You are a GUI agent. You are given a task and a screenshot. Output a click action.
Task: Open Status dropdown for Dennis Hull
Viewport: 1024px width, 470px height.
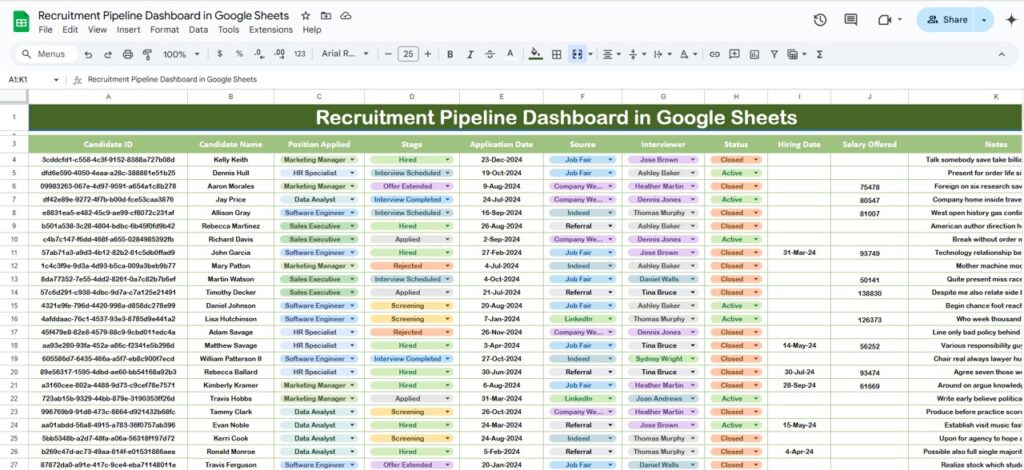756,173
